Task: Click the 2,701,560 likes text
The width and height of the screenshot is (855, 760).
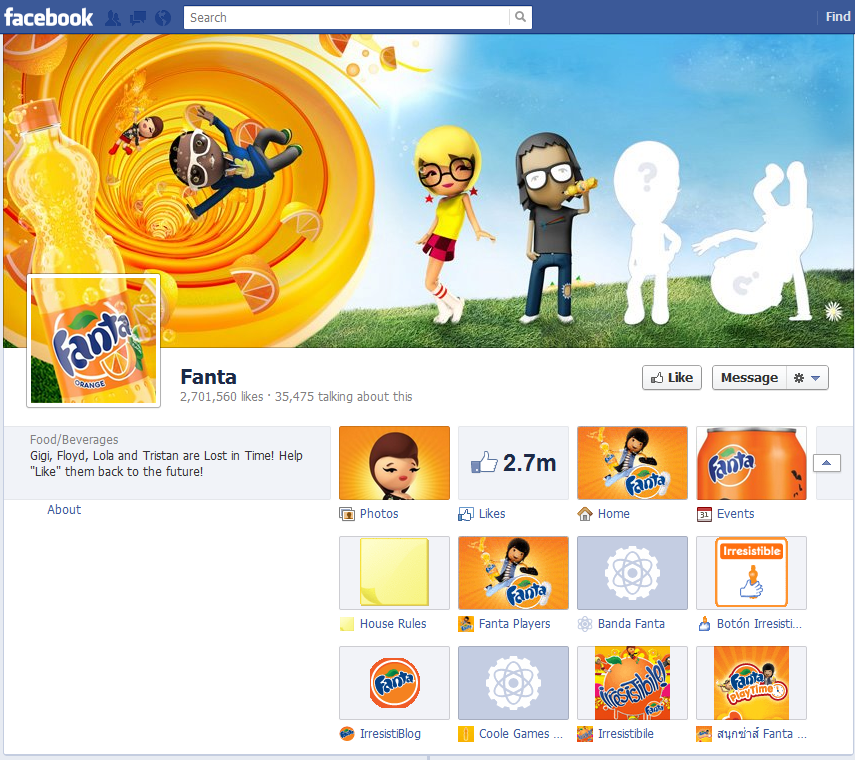Action: [221, 396]
